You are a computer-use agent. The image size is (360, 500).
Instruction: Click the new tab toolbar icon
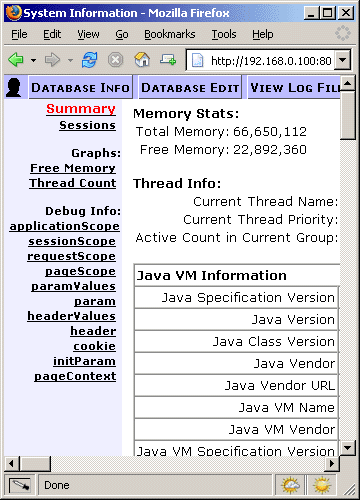pos(168,60)
